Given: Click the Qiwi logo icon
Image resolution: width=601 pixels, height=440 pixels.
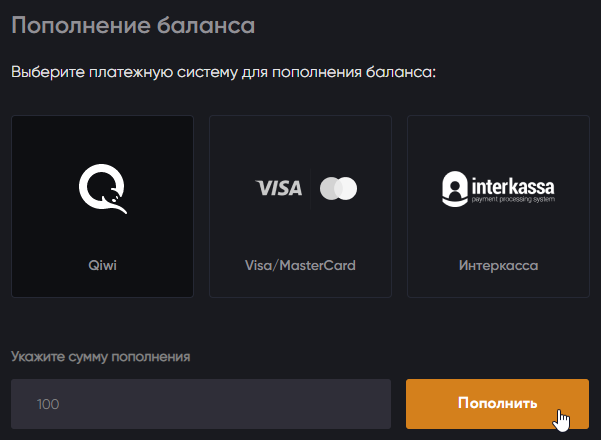Looking at the screenshot, I should 103,189.
